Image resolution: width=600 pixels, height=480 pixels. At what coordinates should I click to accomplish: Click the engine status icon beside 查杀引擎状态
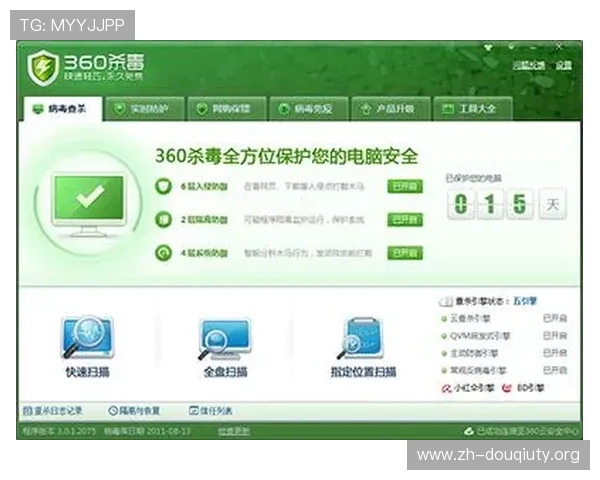click(x=446, y=302)
